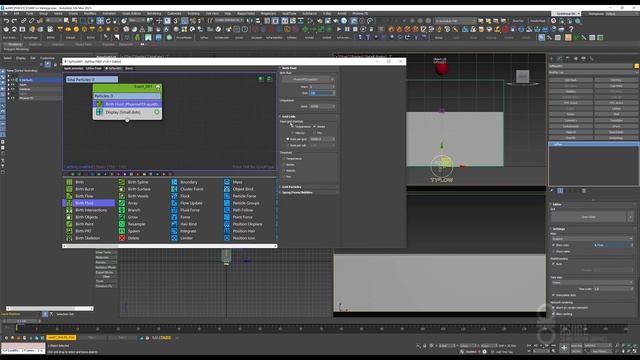Add the Birth Skeleton operator
This screenshot has width=640, height=360.
pyautogui.click(x=87, y=238)
